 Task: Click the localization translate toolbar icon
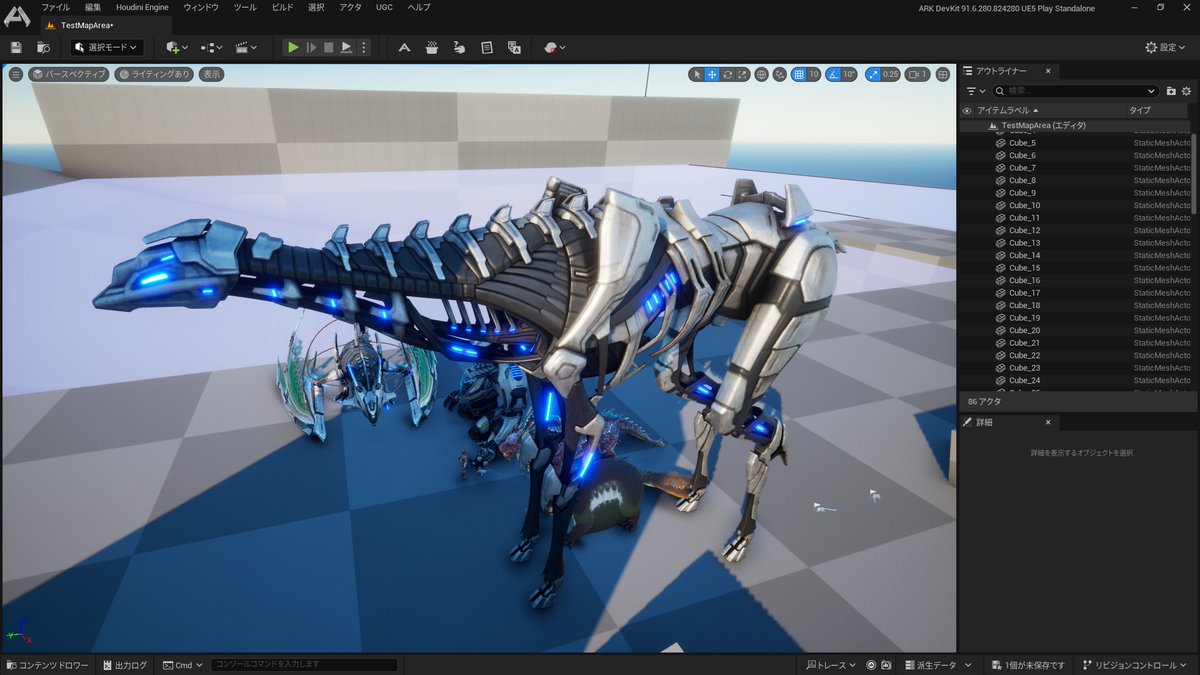coord(514,47)
